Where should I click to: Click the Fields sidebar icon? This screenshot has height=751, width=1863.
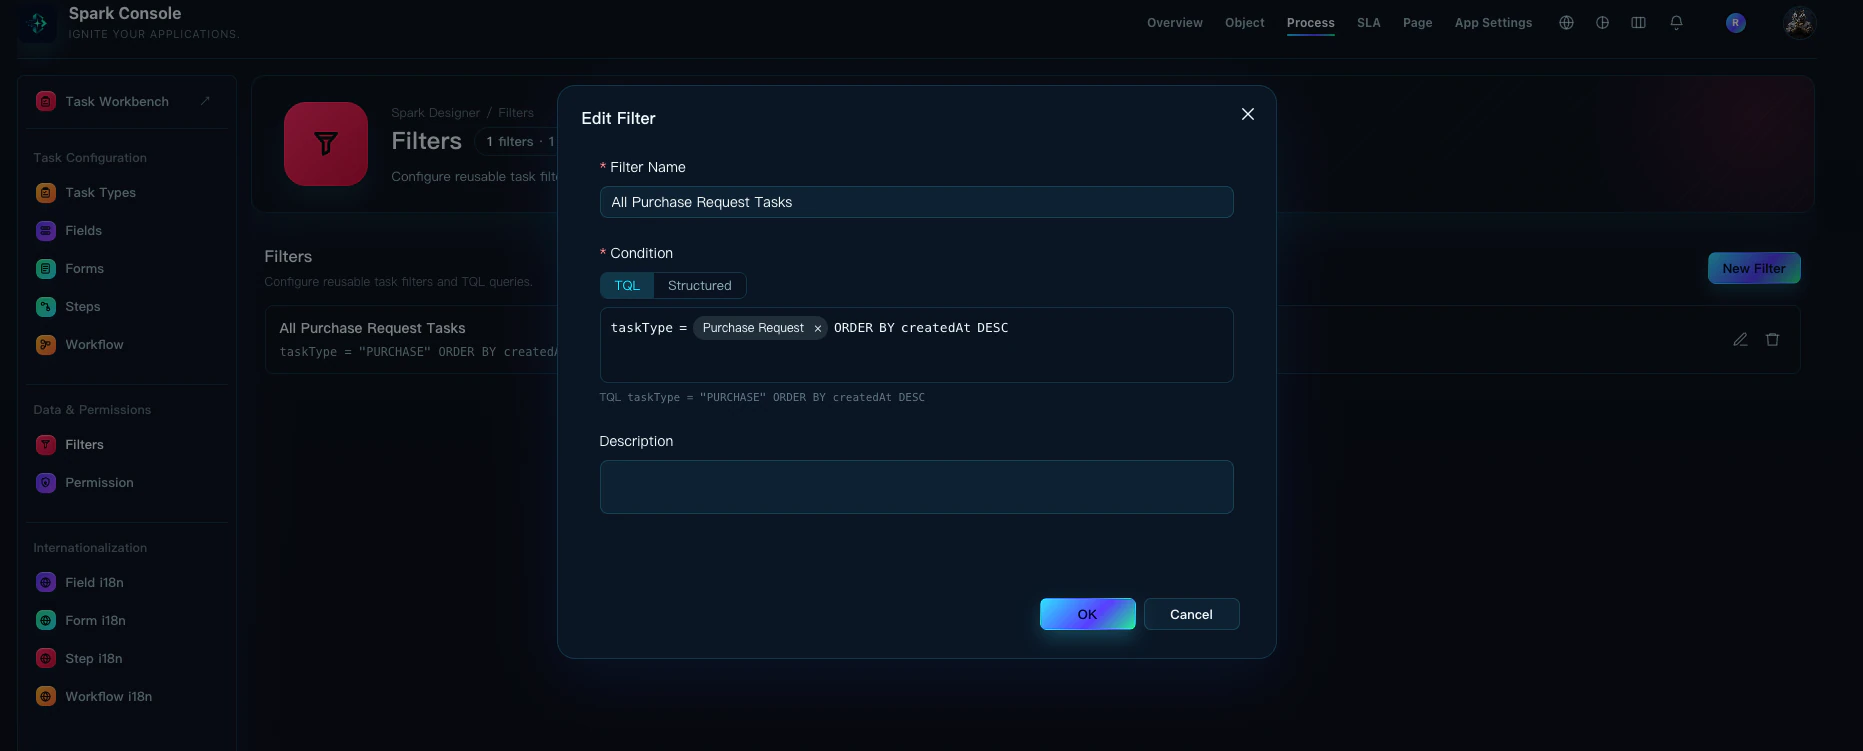(46, 231)
